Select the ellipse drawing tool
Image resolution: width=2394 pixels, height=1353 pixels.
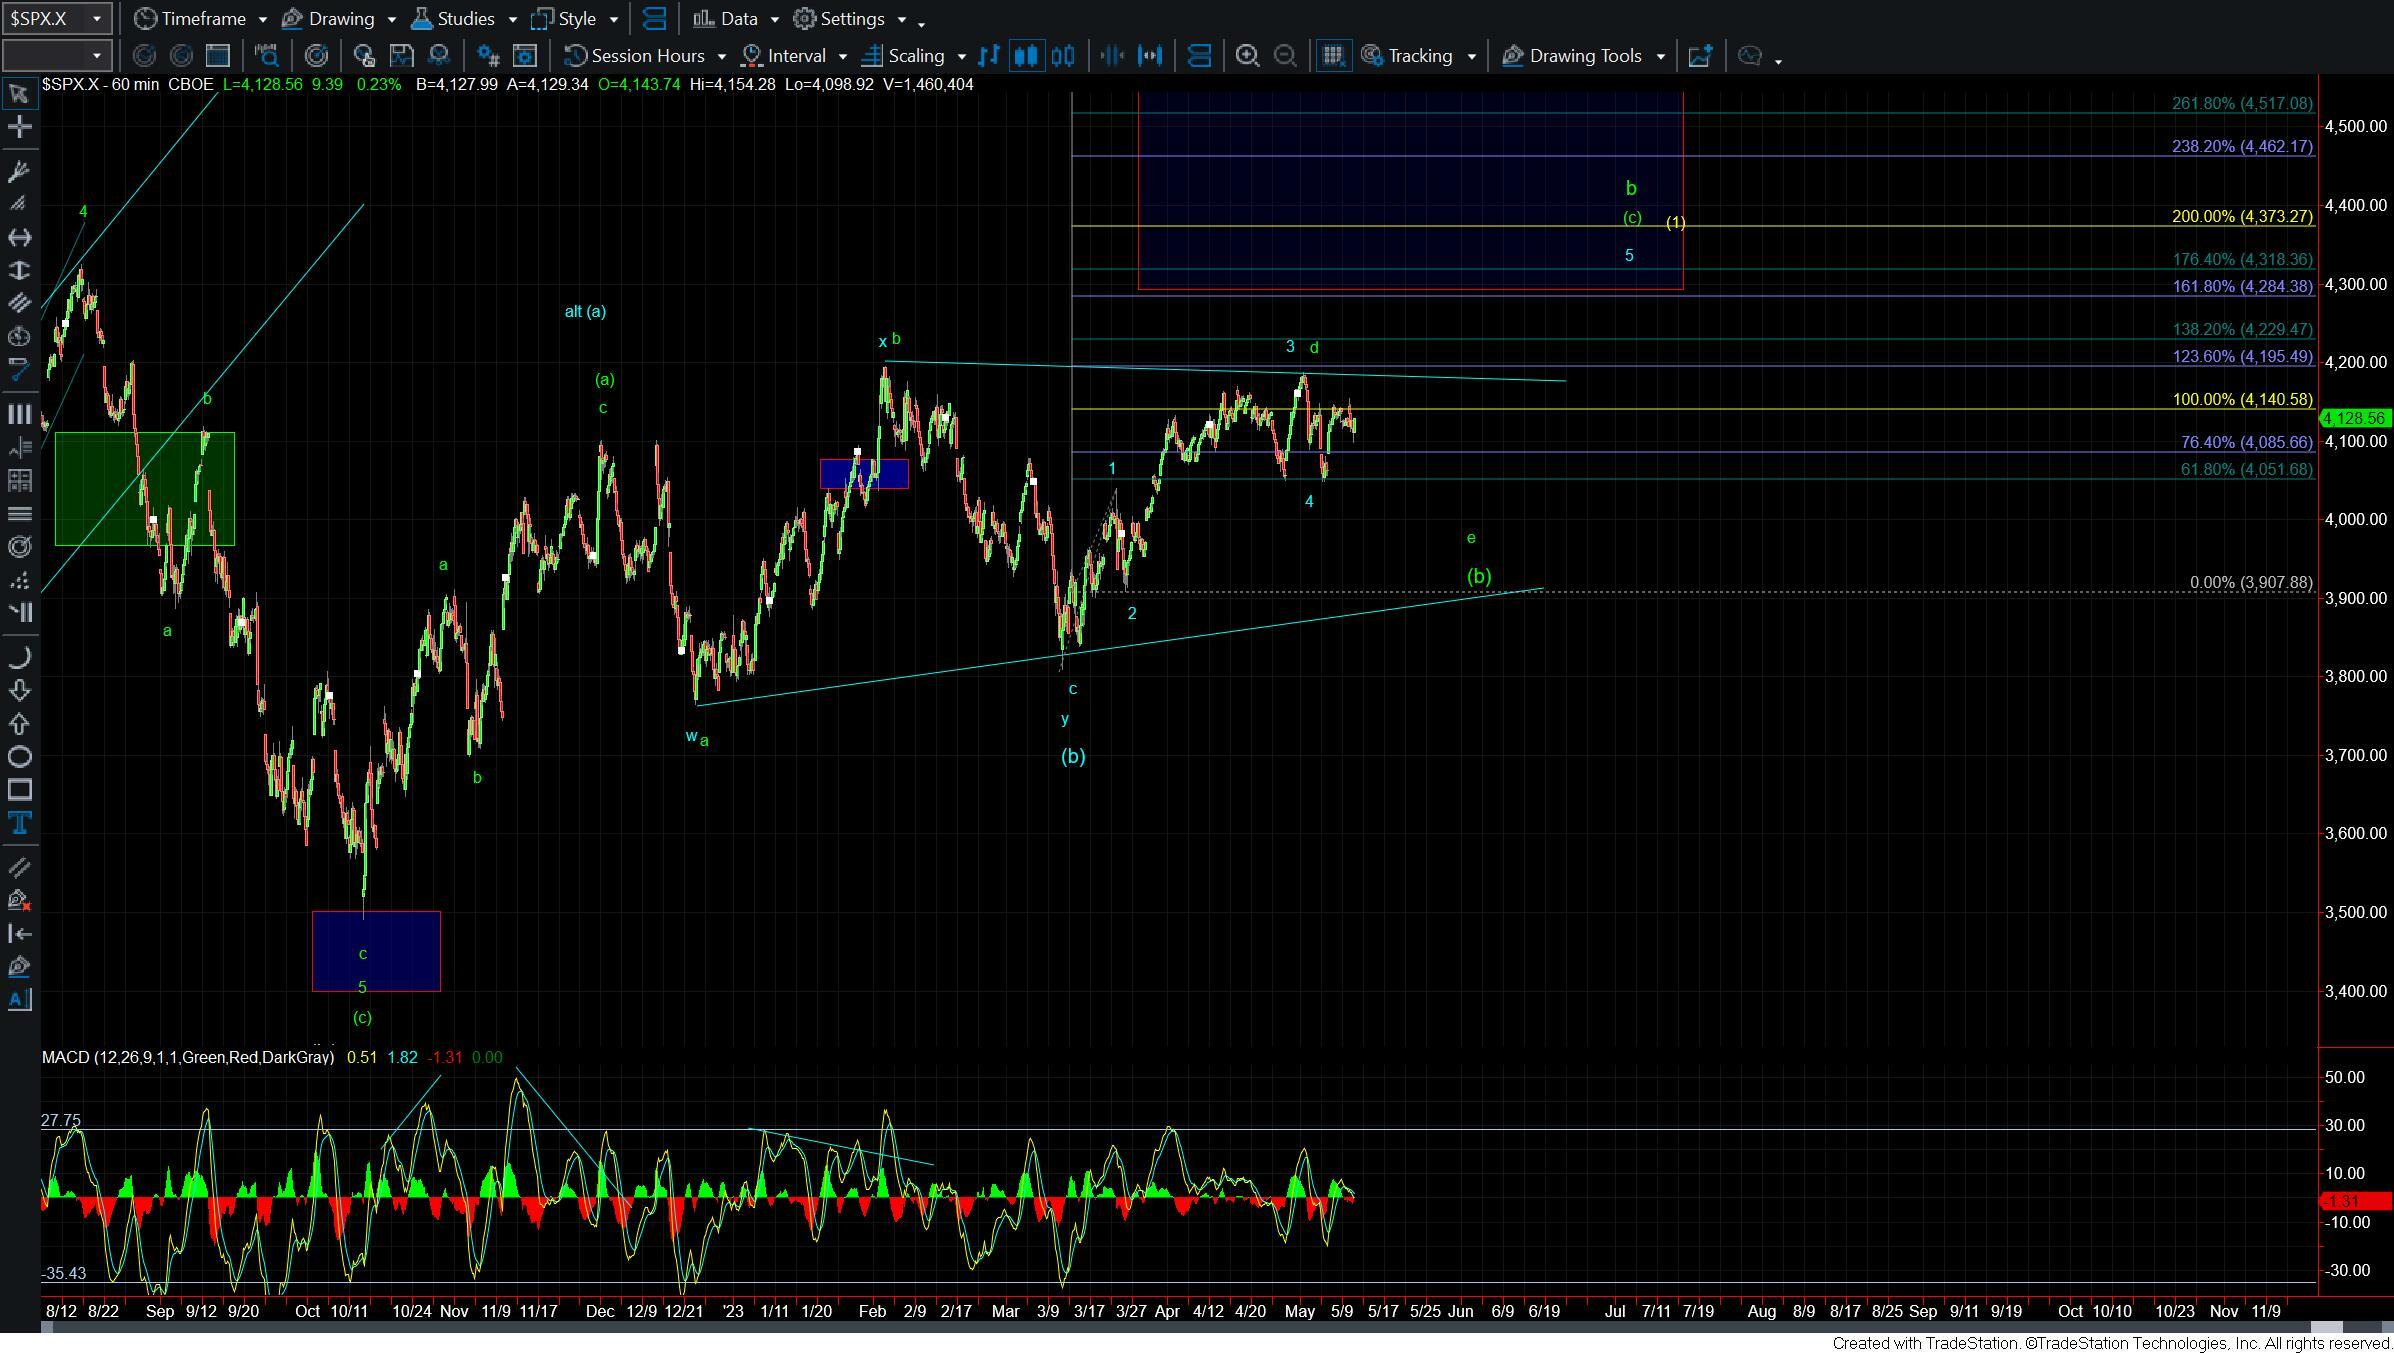(18, 756)
